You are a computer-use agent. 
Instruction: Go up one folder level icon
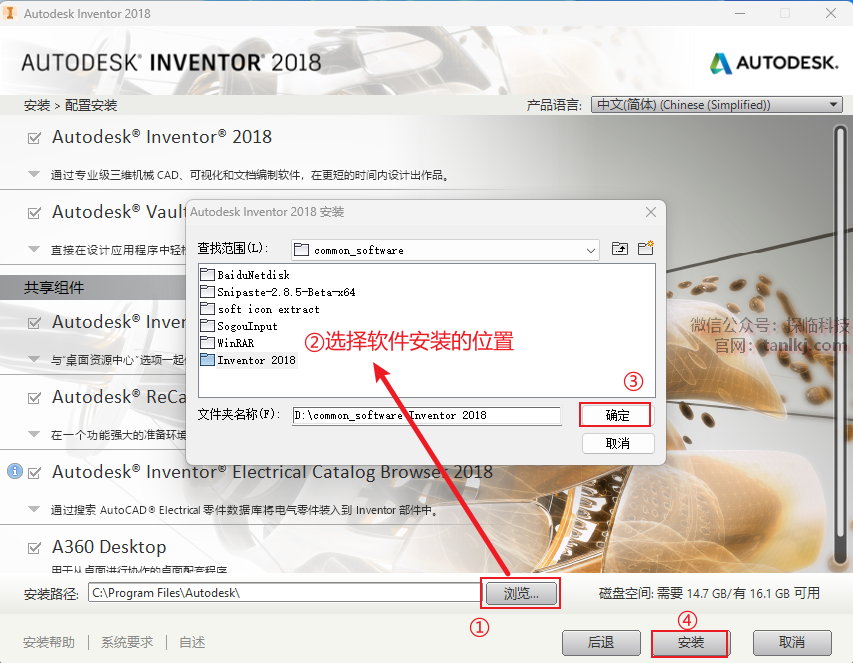coord(620,249)
